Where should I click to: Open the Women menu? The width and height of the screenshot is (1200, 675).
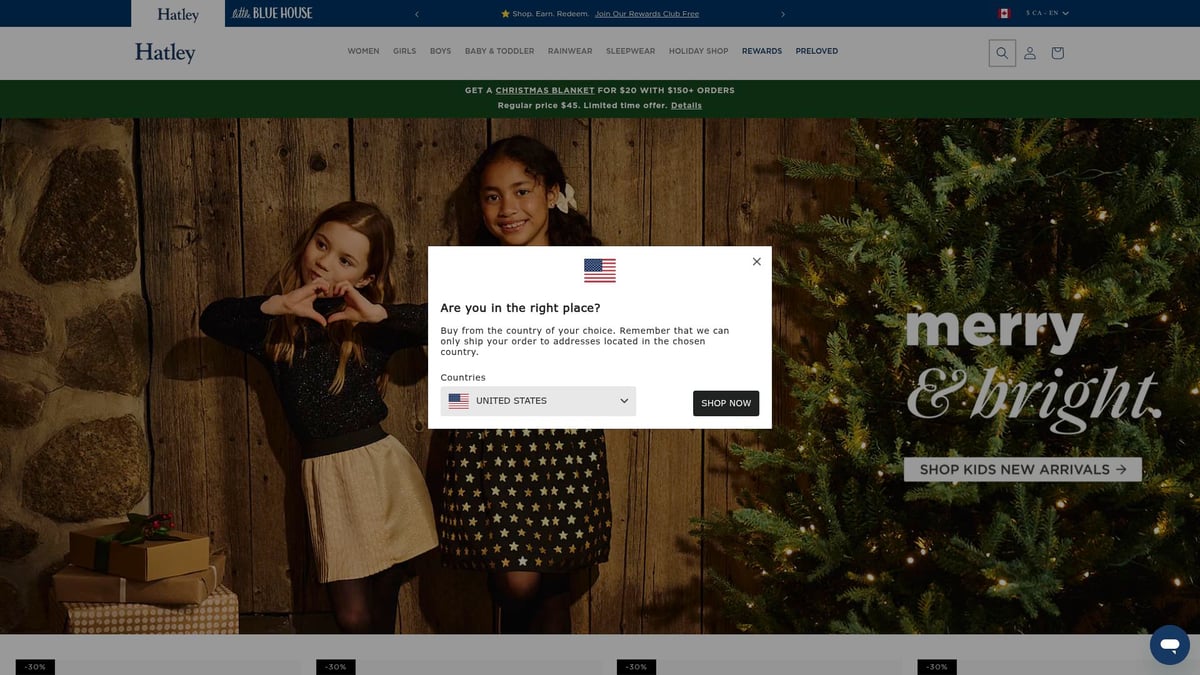(363, 51)
